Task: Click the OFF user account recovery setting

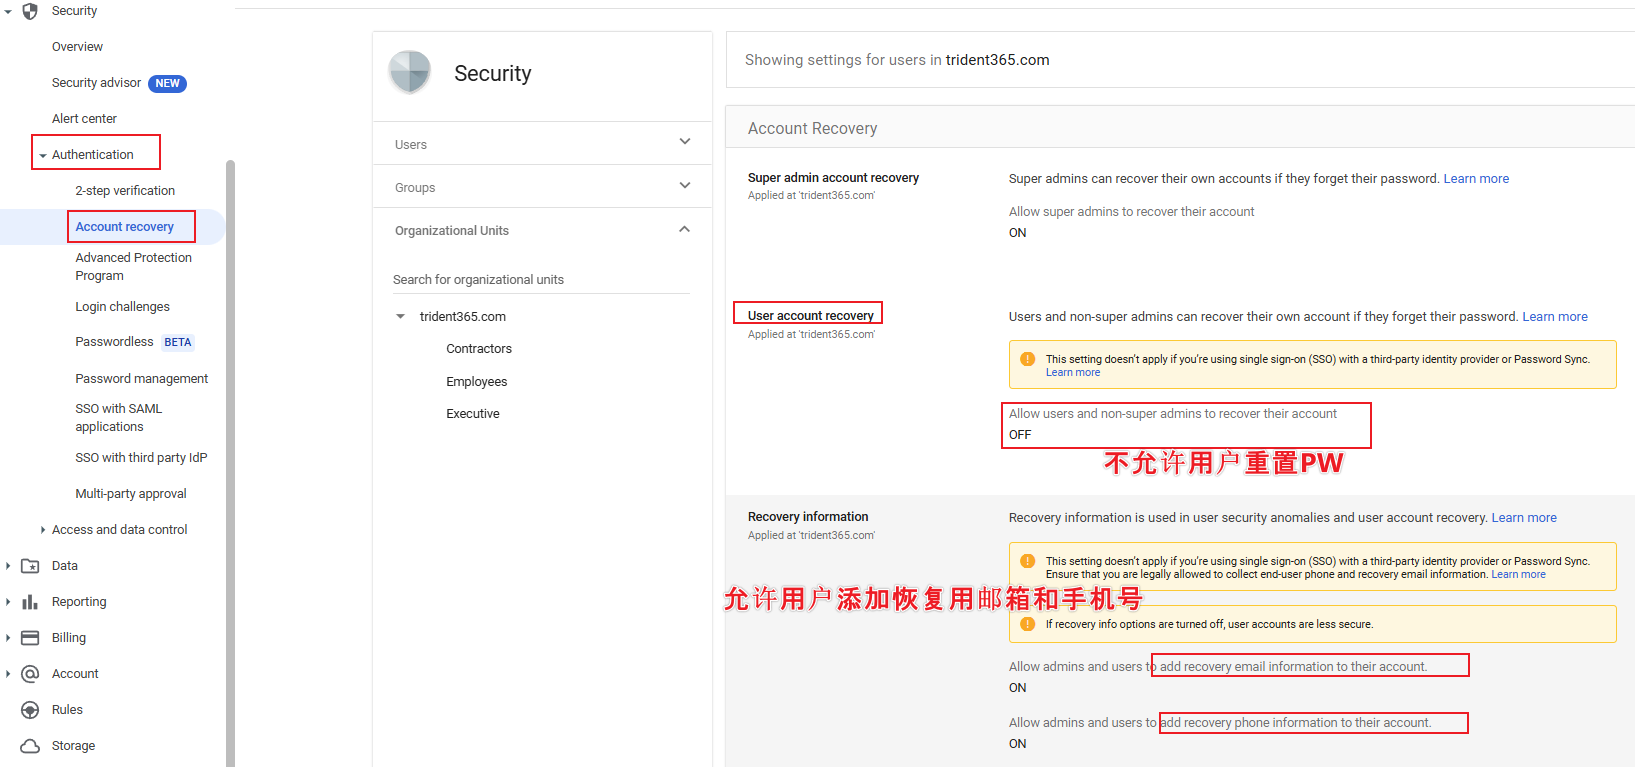Action: [x=1020, y=435]
